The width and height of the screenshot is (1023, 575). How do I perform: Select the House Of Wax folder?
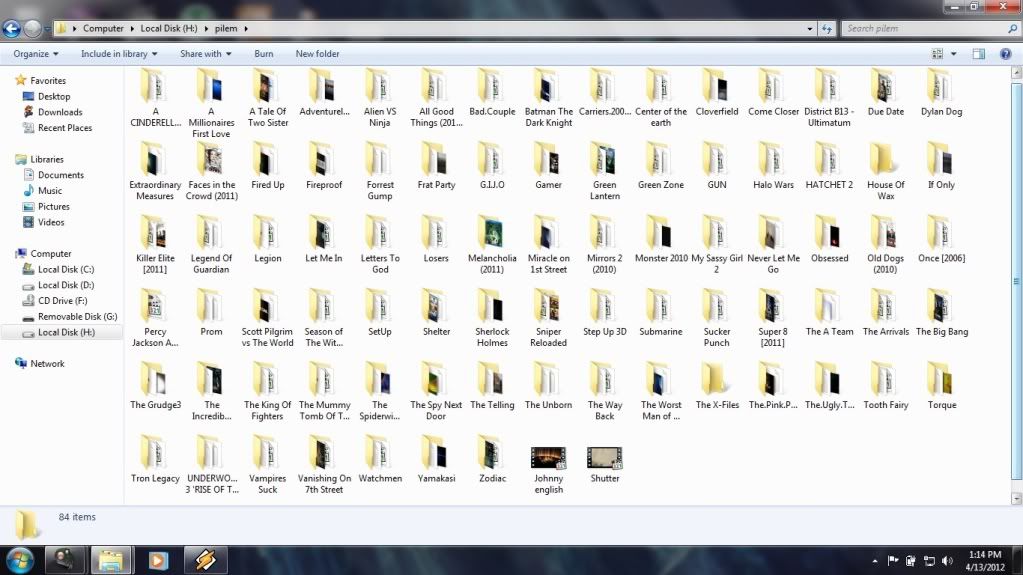[x=885, y=172]
